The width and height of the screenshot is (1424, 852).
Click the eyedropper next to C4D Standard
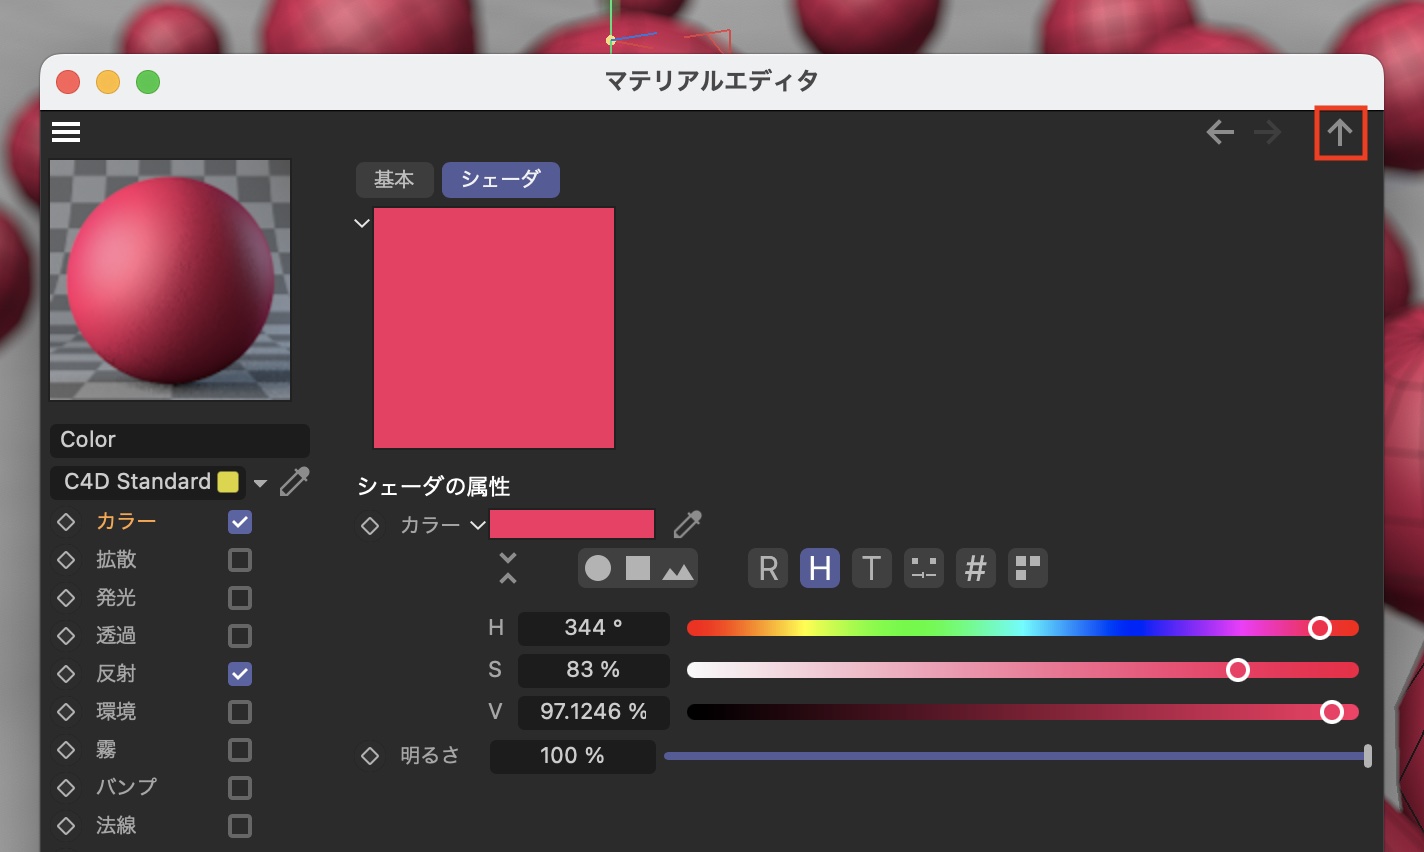click(294, 482)
